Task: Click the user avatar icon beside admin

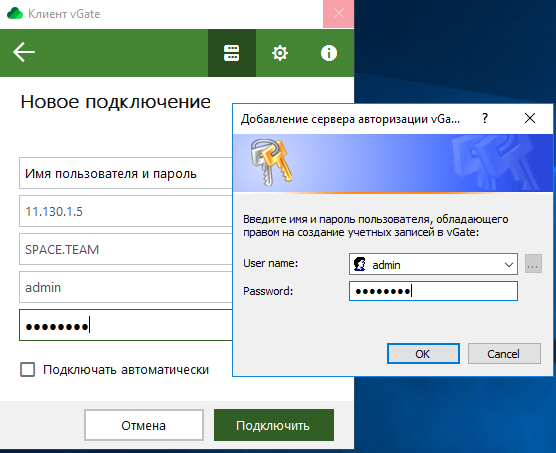Action: pyautogui.click(x=360, y=264)
